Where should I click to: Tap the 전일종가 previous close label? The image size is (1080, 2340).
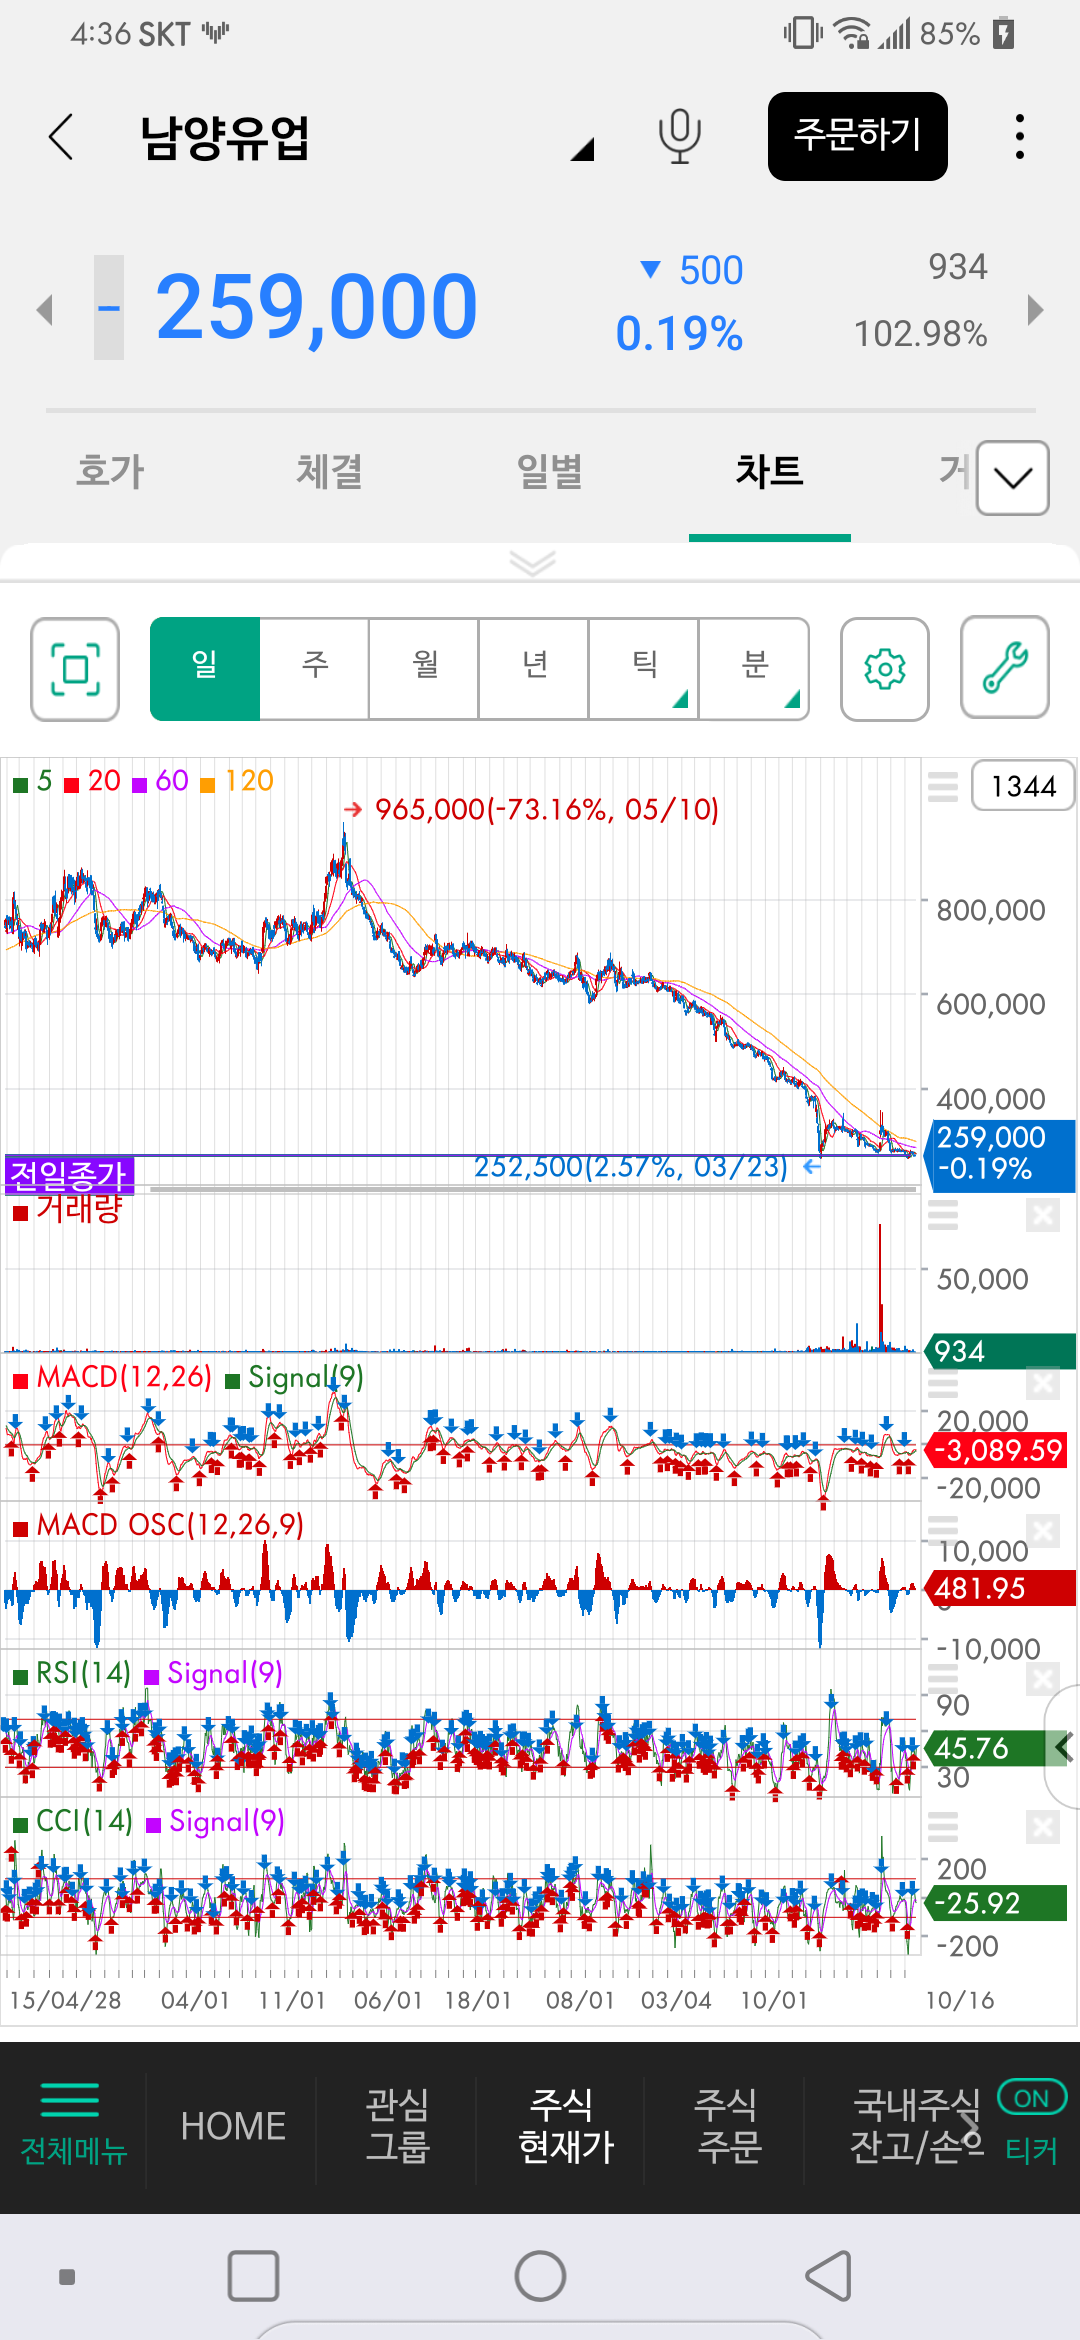click(69, 1175)
